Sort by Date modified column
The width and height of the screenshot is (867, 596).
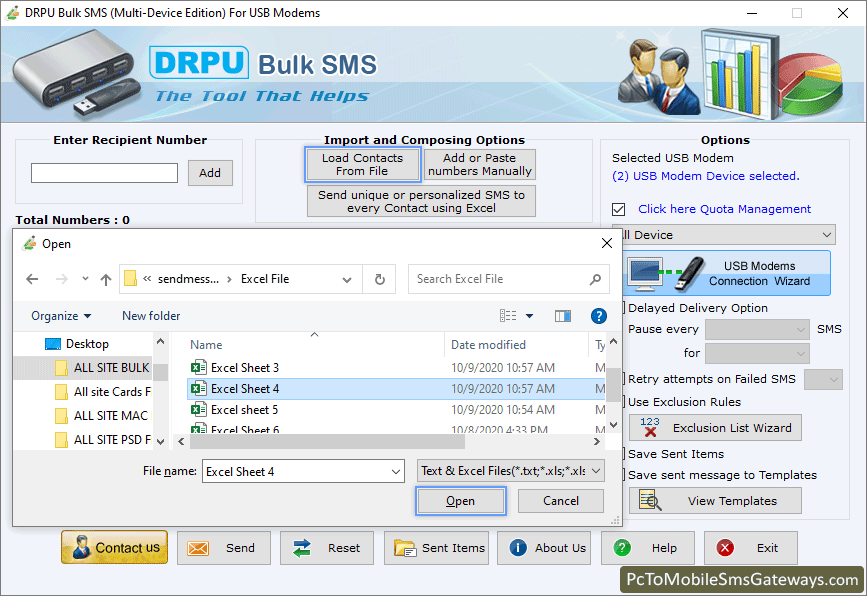(488, 345)
